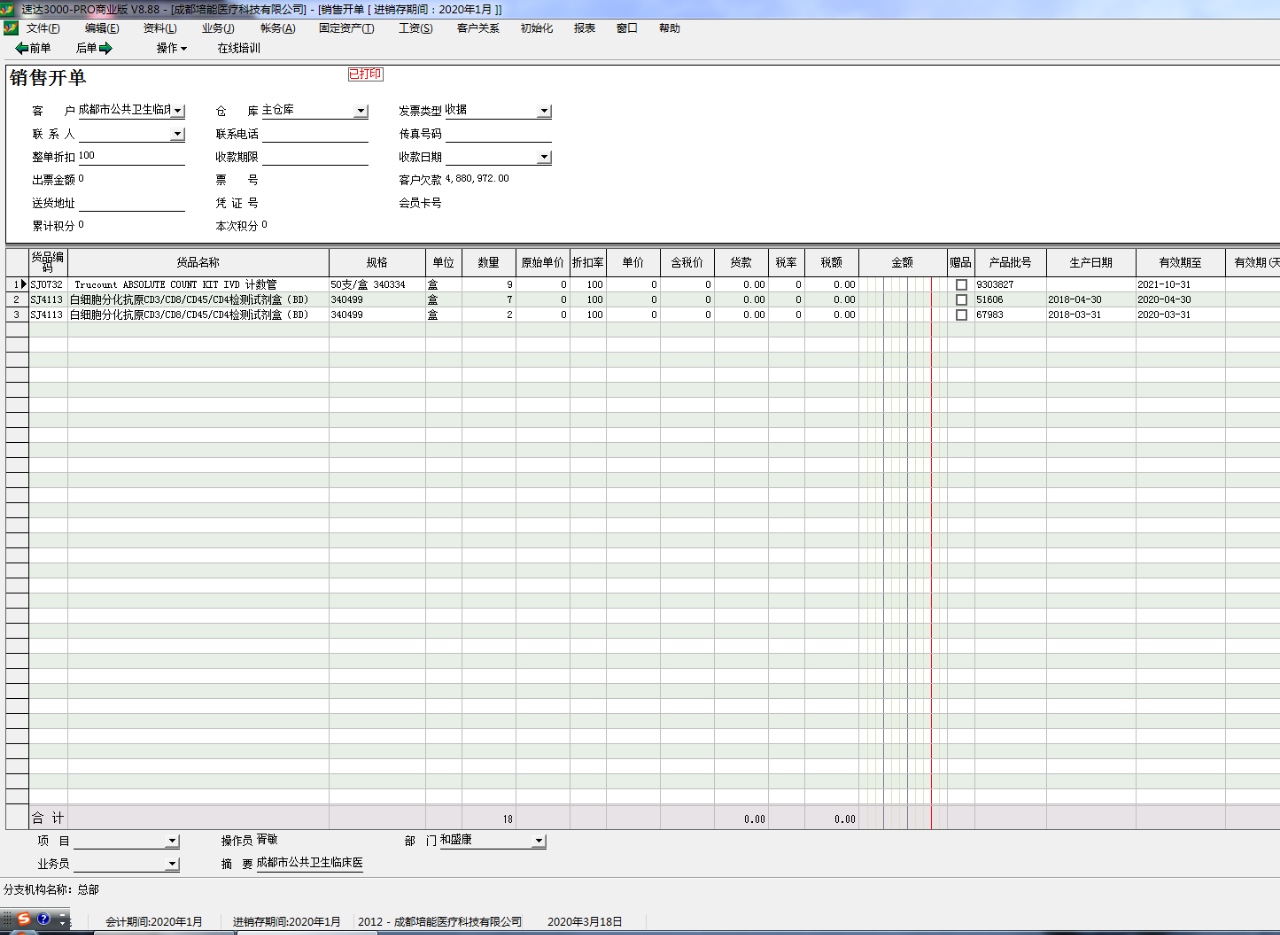The image size is (1280, 935).
Task: Tick the 赠品 checkbox in row 3
Action: click(961, 315)
